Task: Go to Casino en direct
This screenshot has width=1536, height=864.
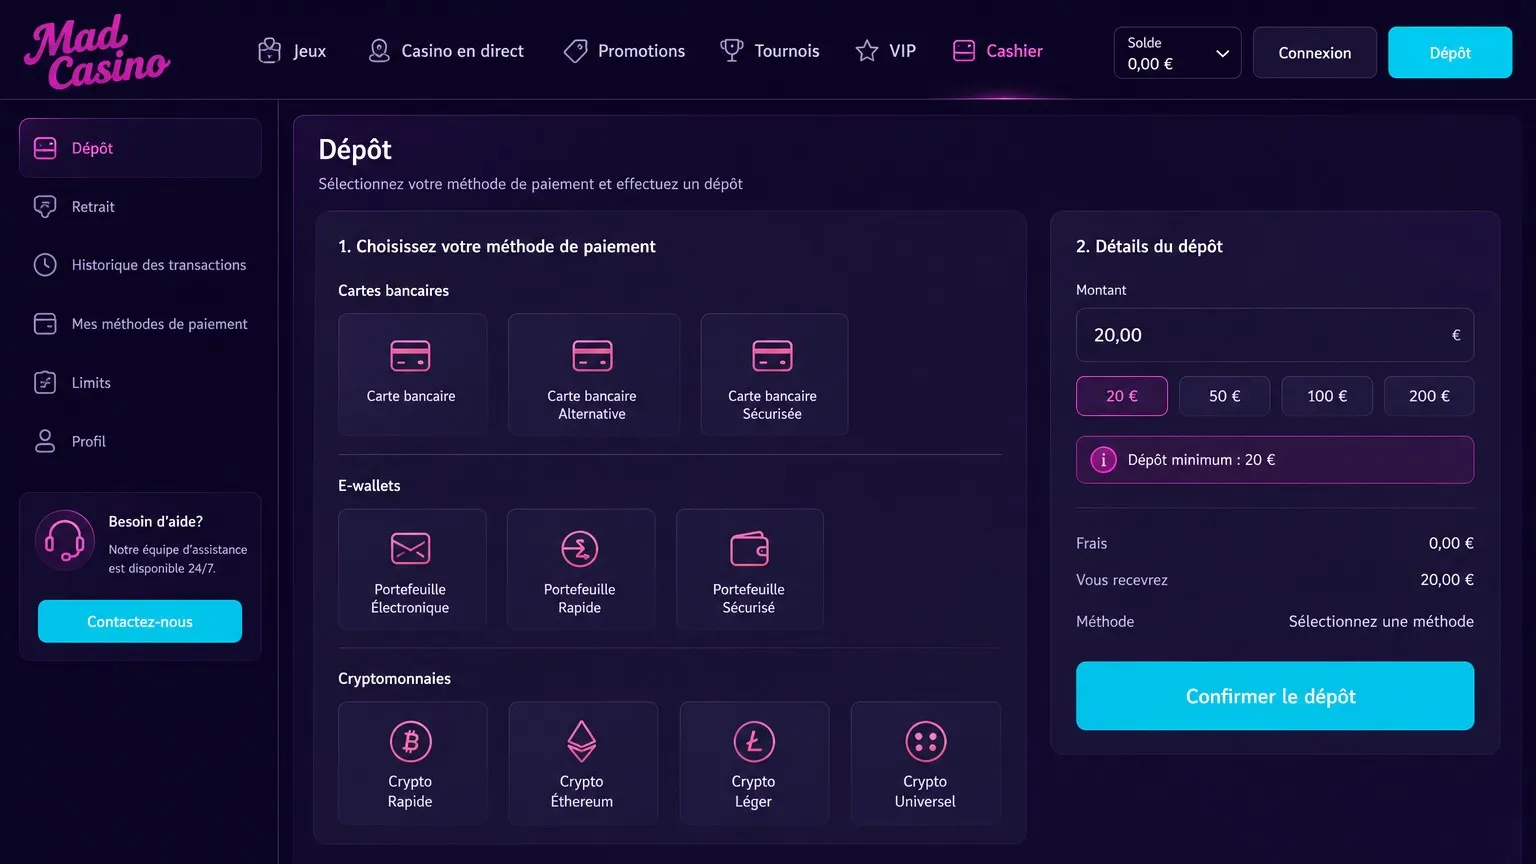Action: point(446,51)
